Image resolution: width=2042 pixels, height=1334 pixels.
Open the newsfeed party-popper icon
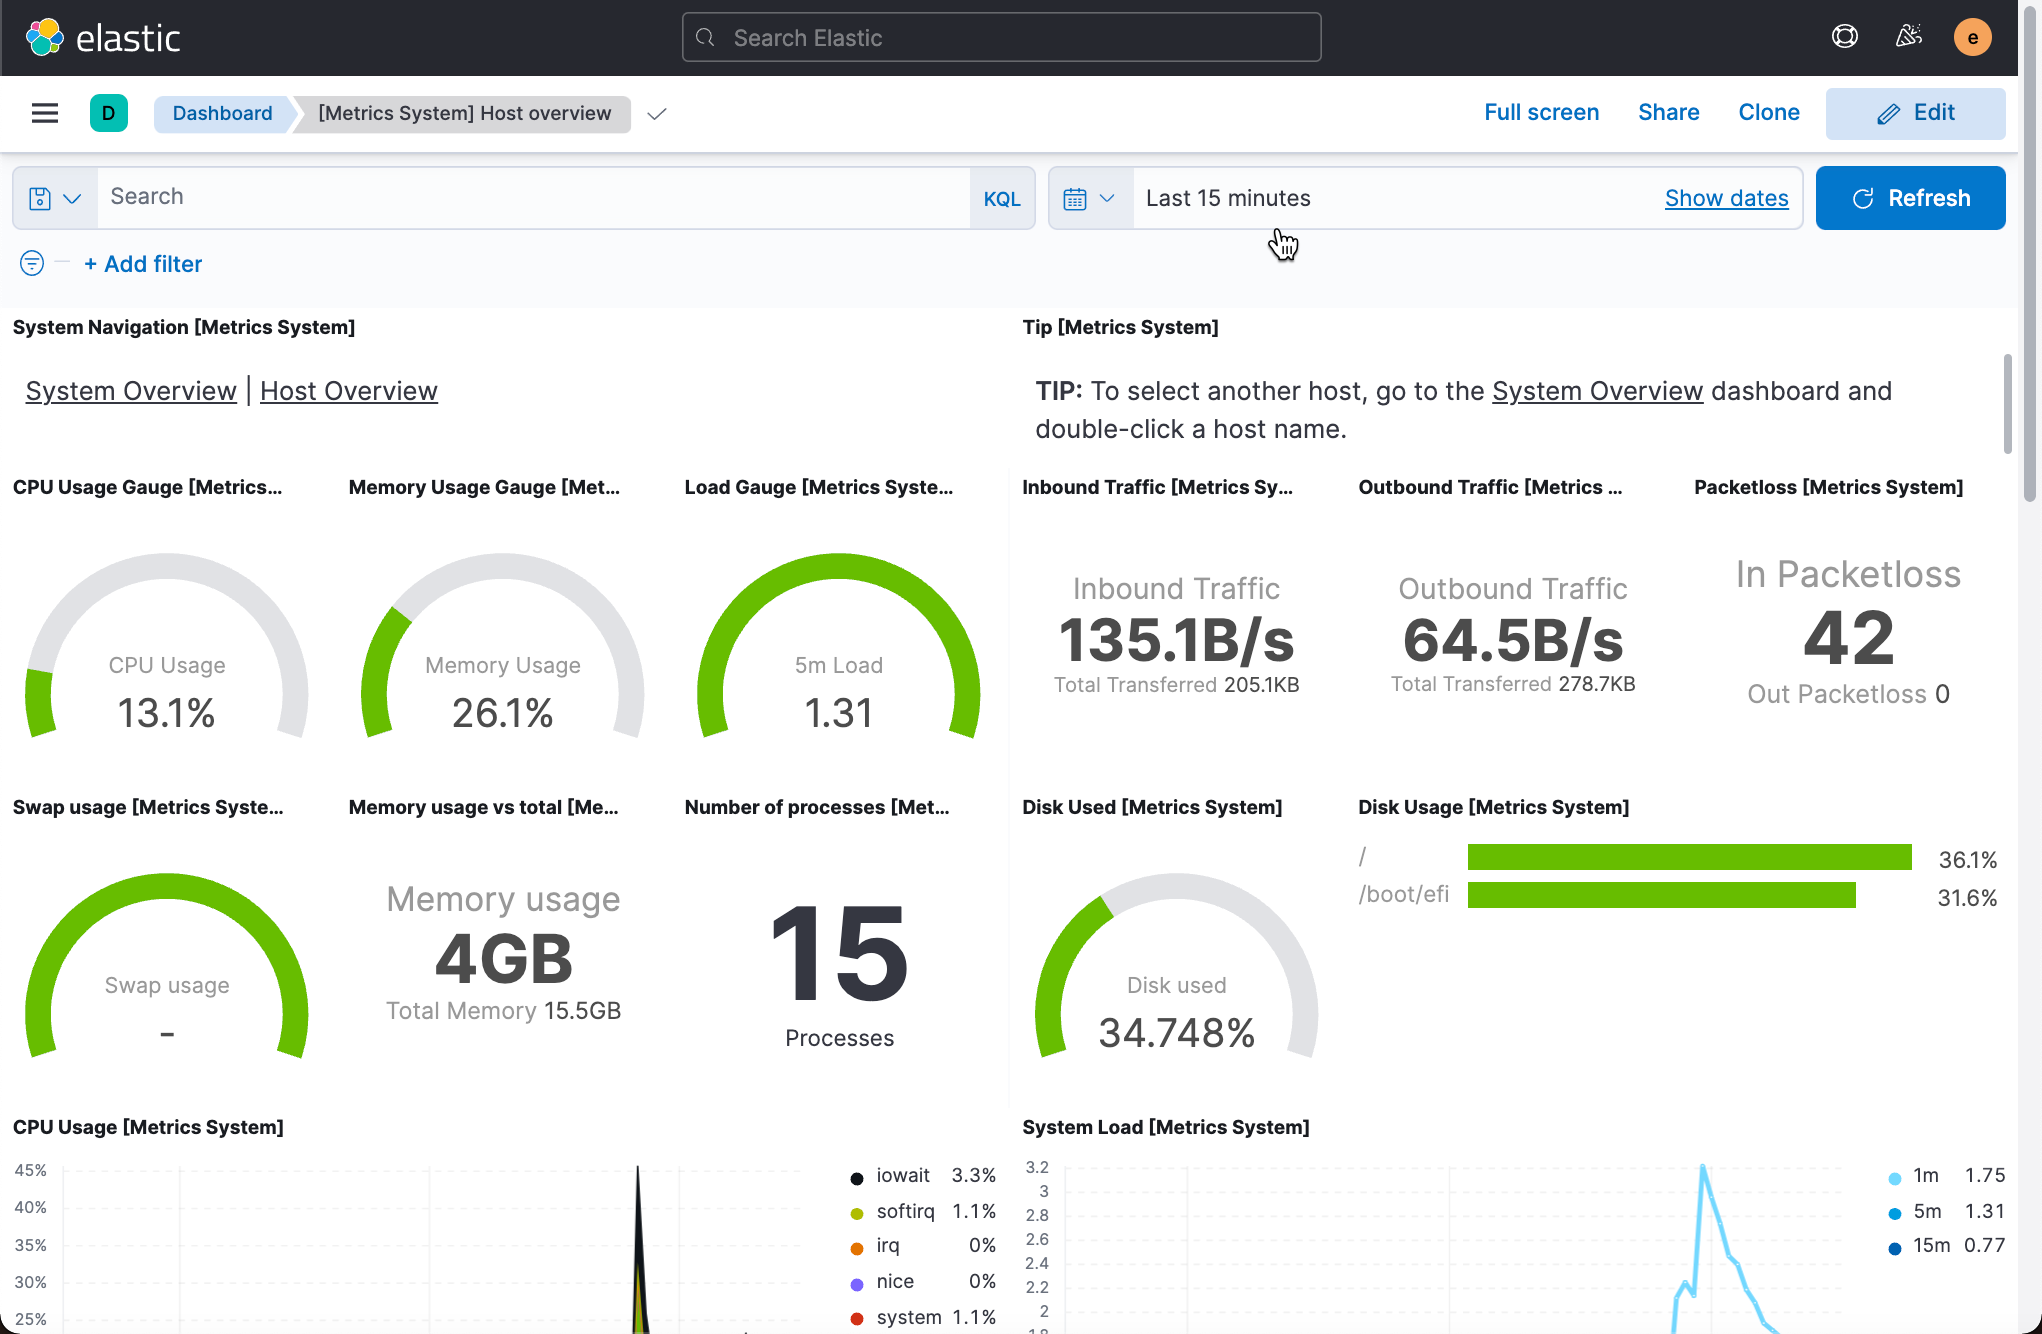coord(1908,36)
